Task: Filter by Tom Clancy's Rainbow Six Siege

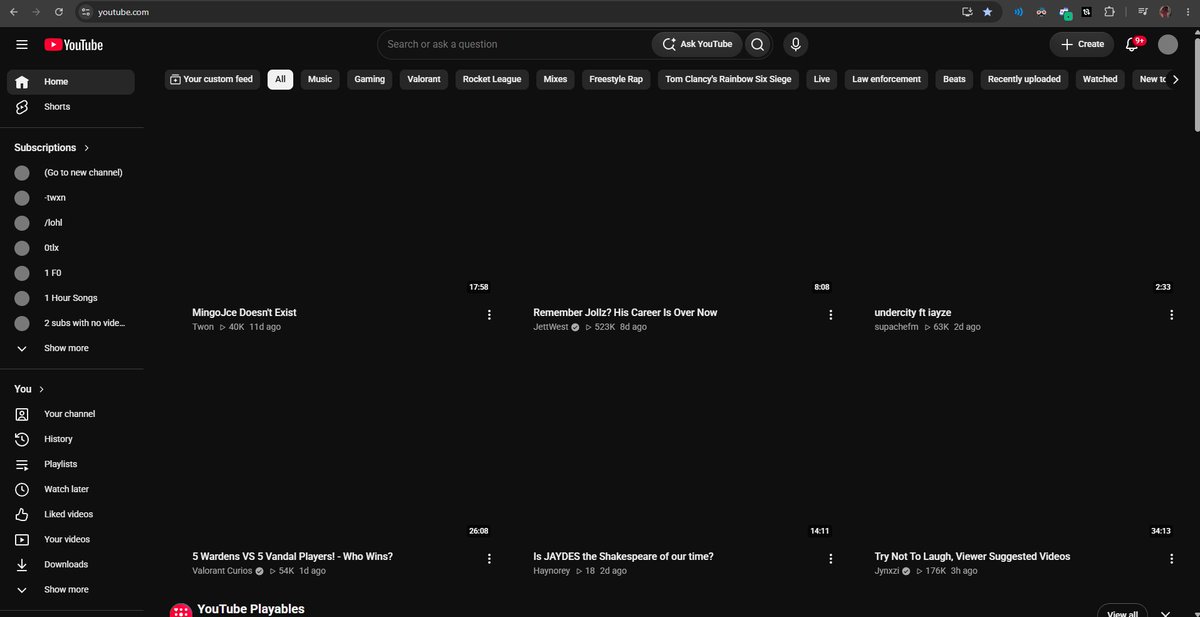Action: [x=728, y=79]
